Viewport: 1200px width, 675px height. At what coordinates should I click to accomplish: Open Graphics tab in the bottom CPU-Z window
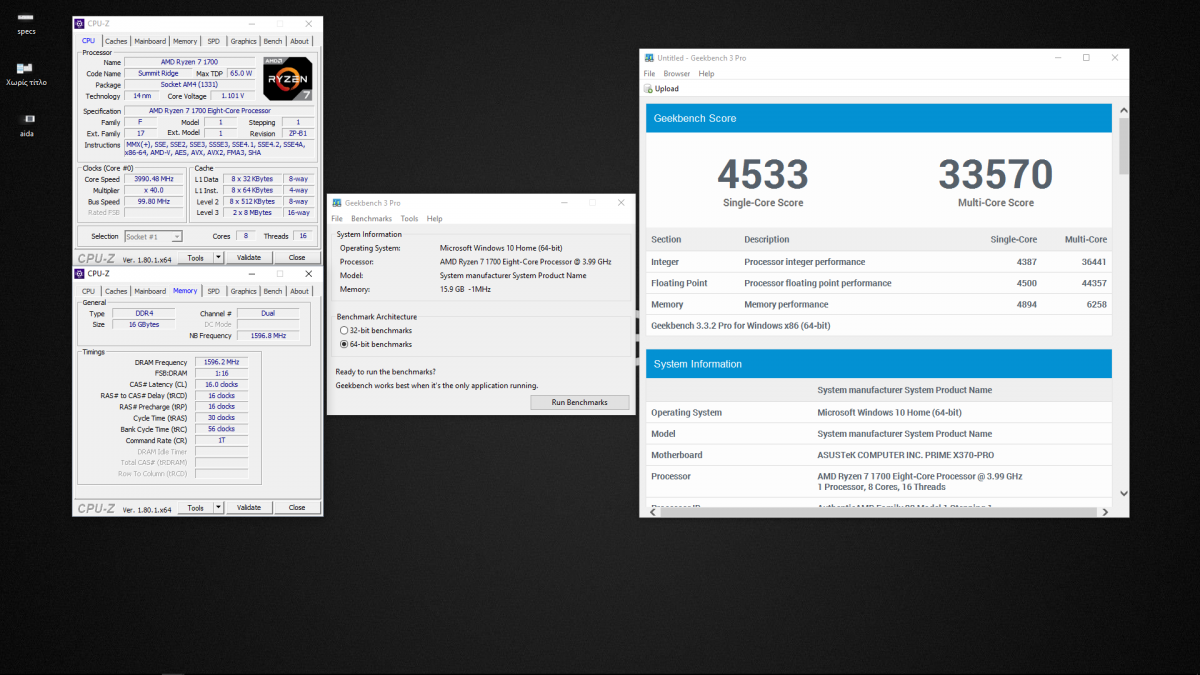click(243, 291)
